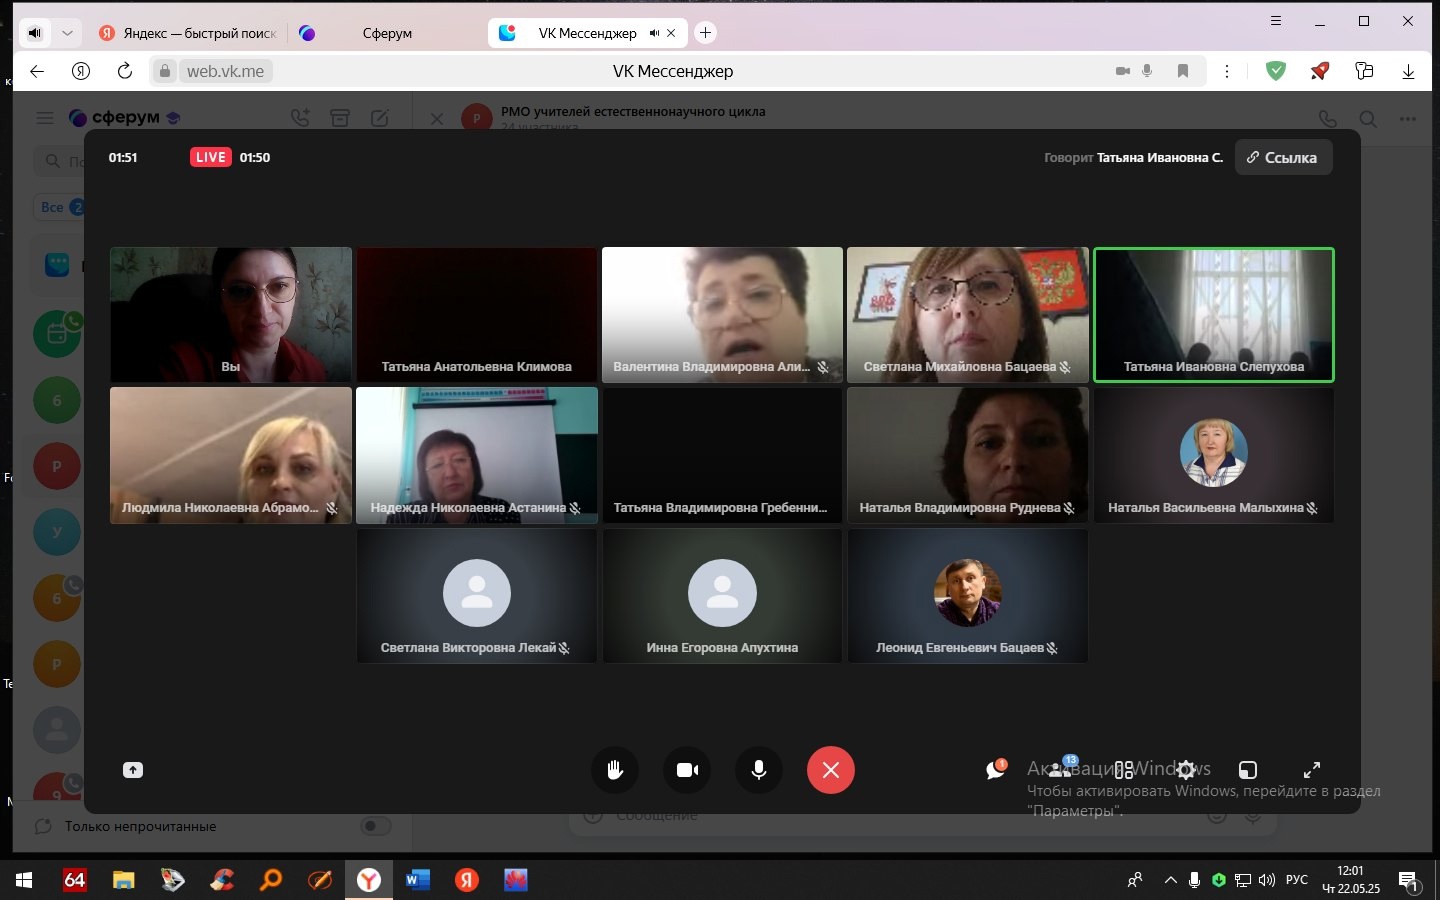Screen dimensions: 1440x900
Task: Select Светлана Михайловна Бацаева video tile
Action: coord(968,315)
